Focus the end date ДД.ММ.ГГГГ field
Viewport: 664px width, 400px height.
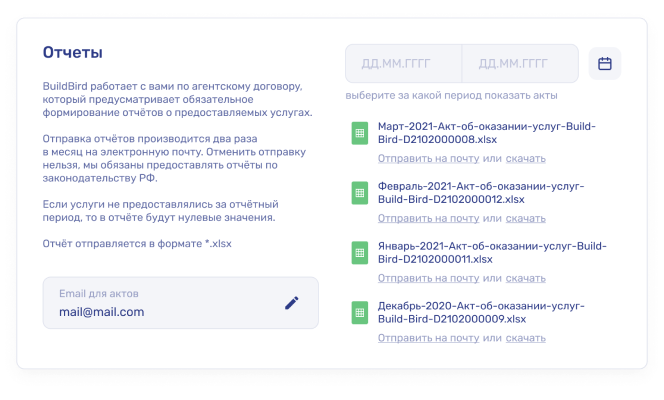pyautogui.click(x=519, y=64)
